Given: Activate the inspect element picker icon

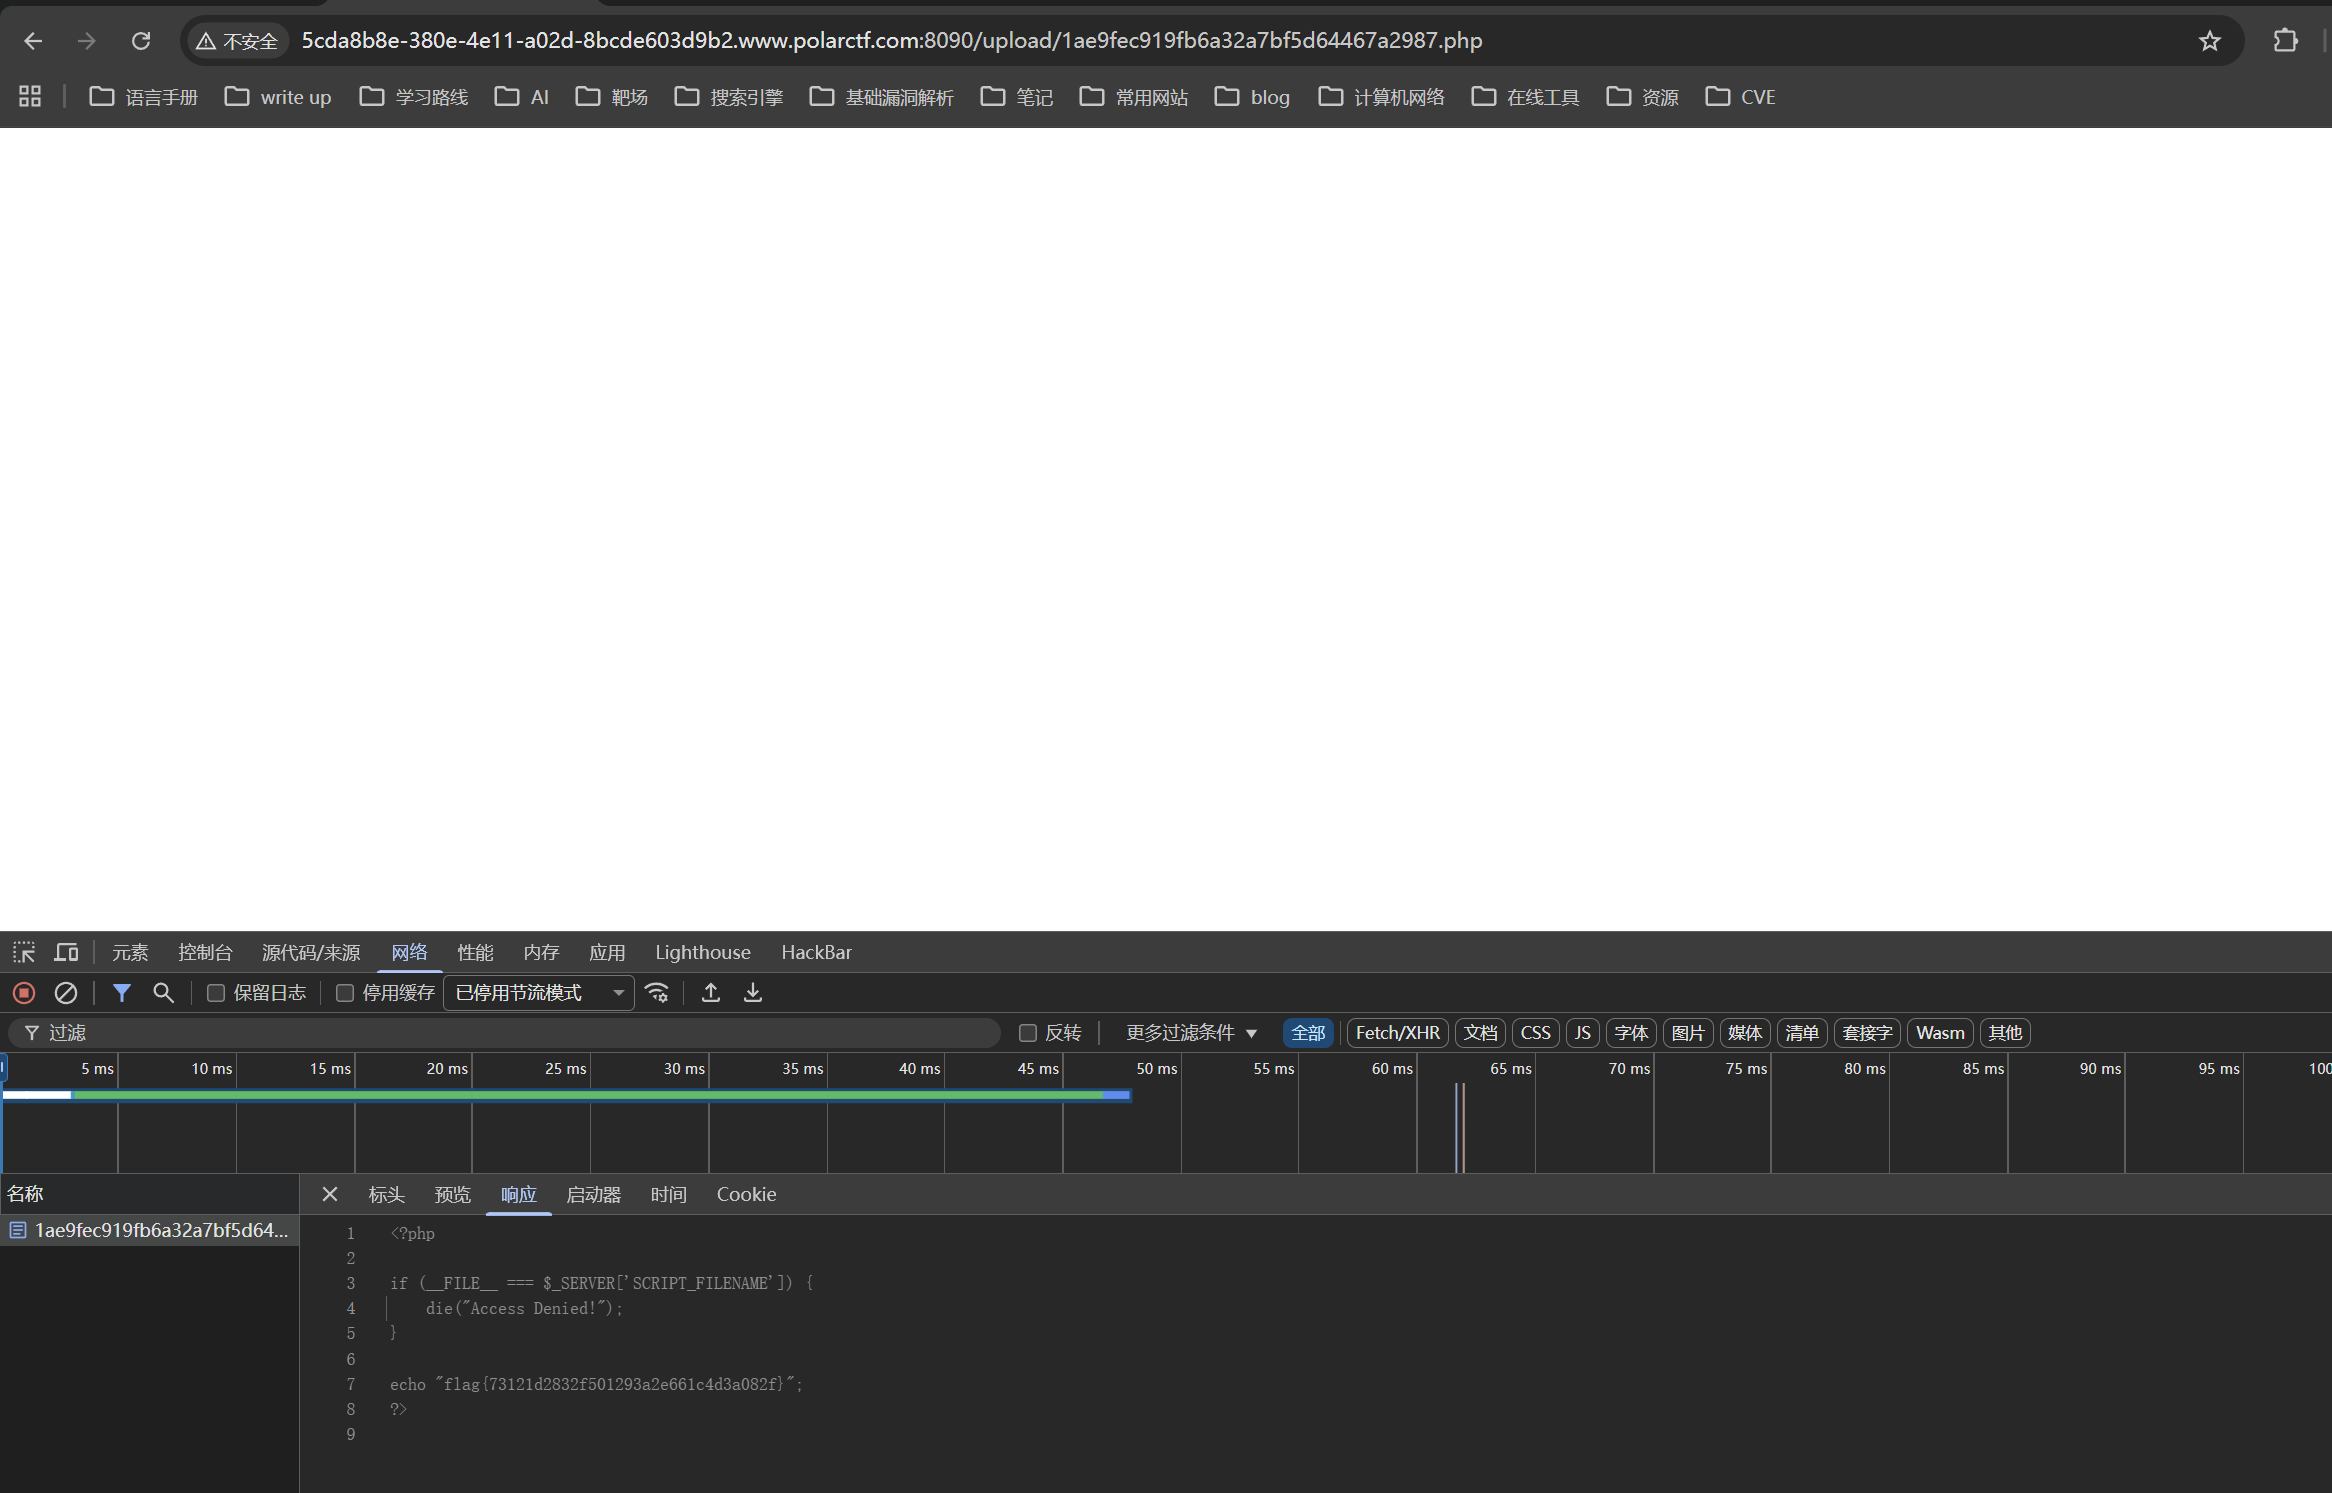Looking at the screenshot, I should click(x=24, y=952).
